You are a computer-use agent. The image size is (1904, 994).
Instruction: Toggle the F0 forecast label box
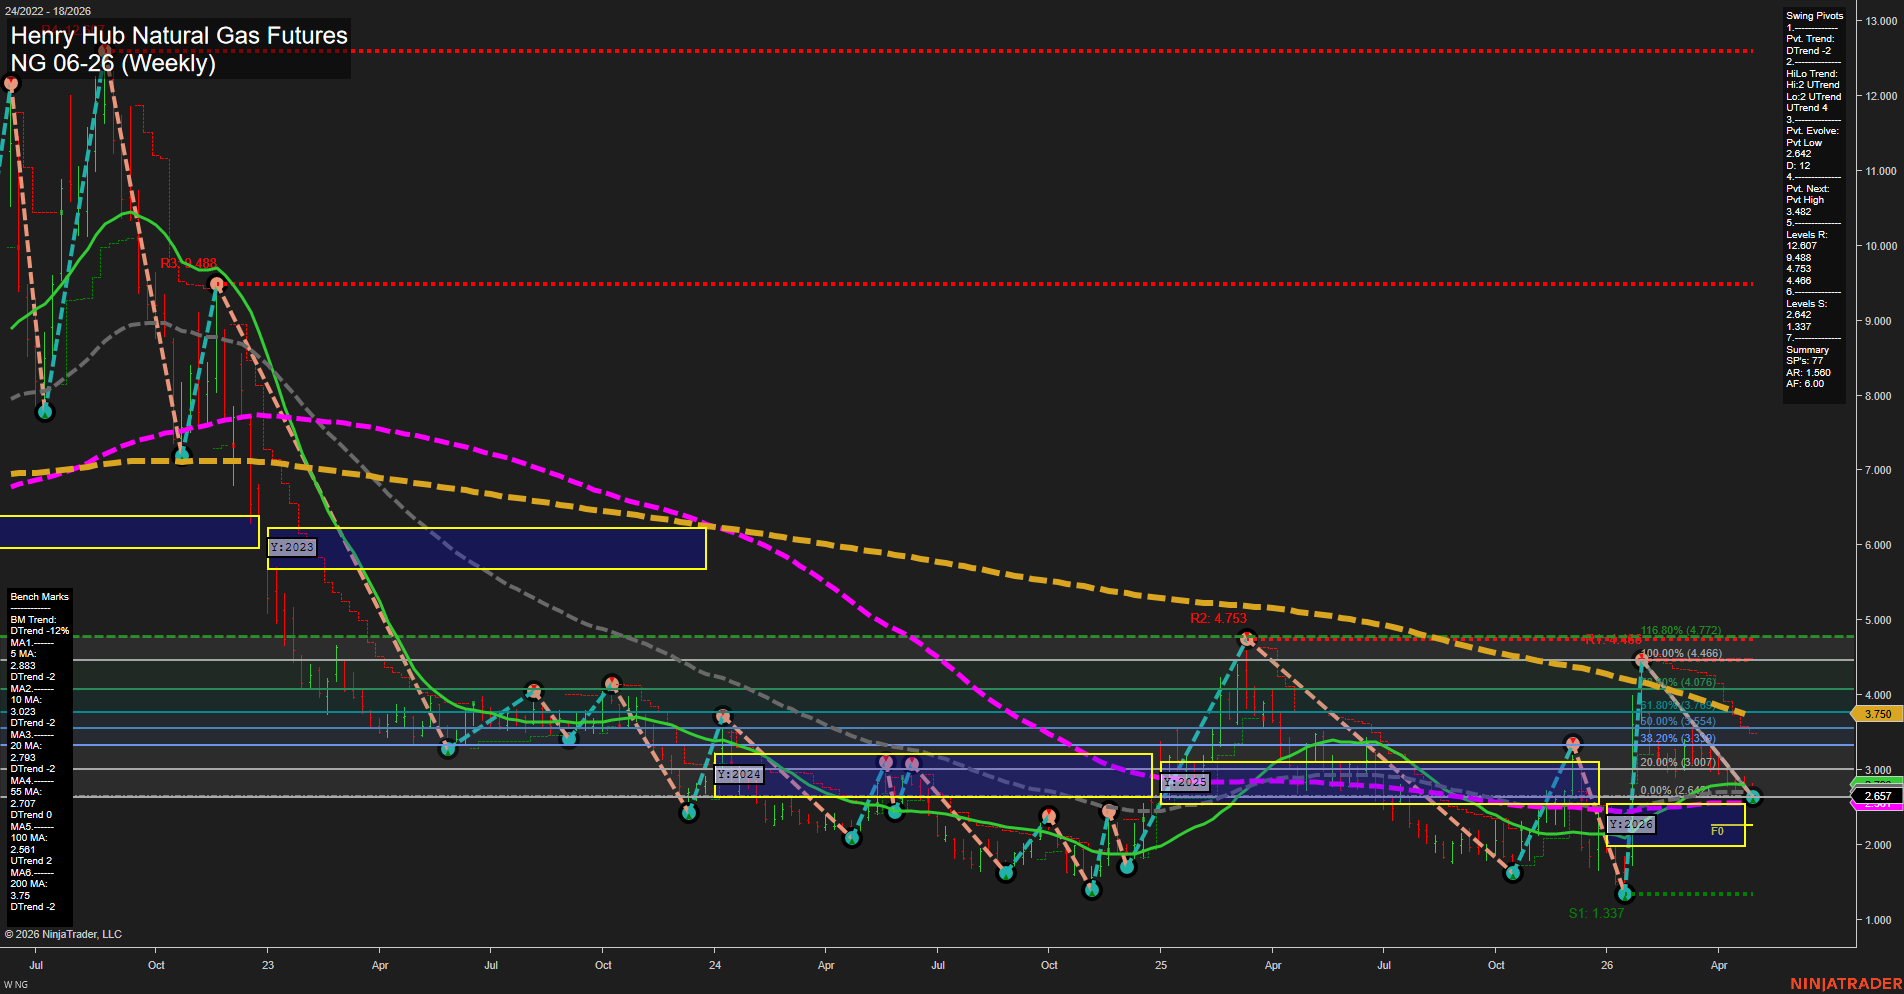(1717, 830)
